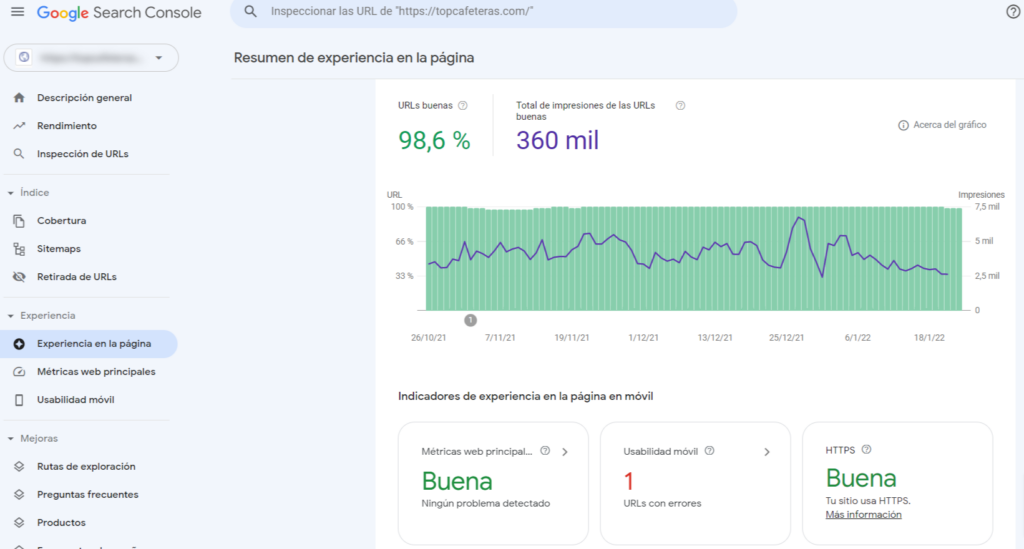Click Ningún problema detectado text
The image size is (1024, 549).
click(486, 503)
